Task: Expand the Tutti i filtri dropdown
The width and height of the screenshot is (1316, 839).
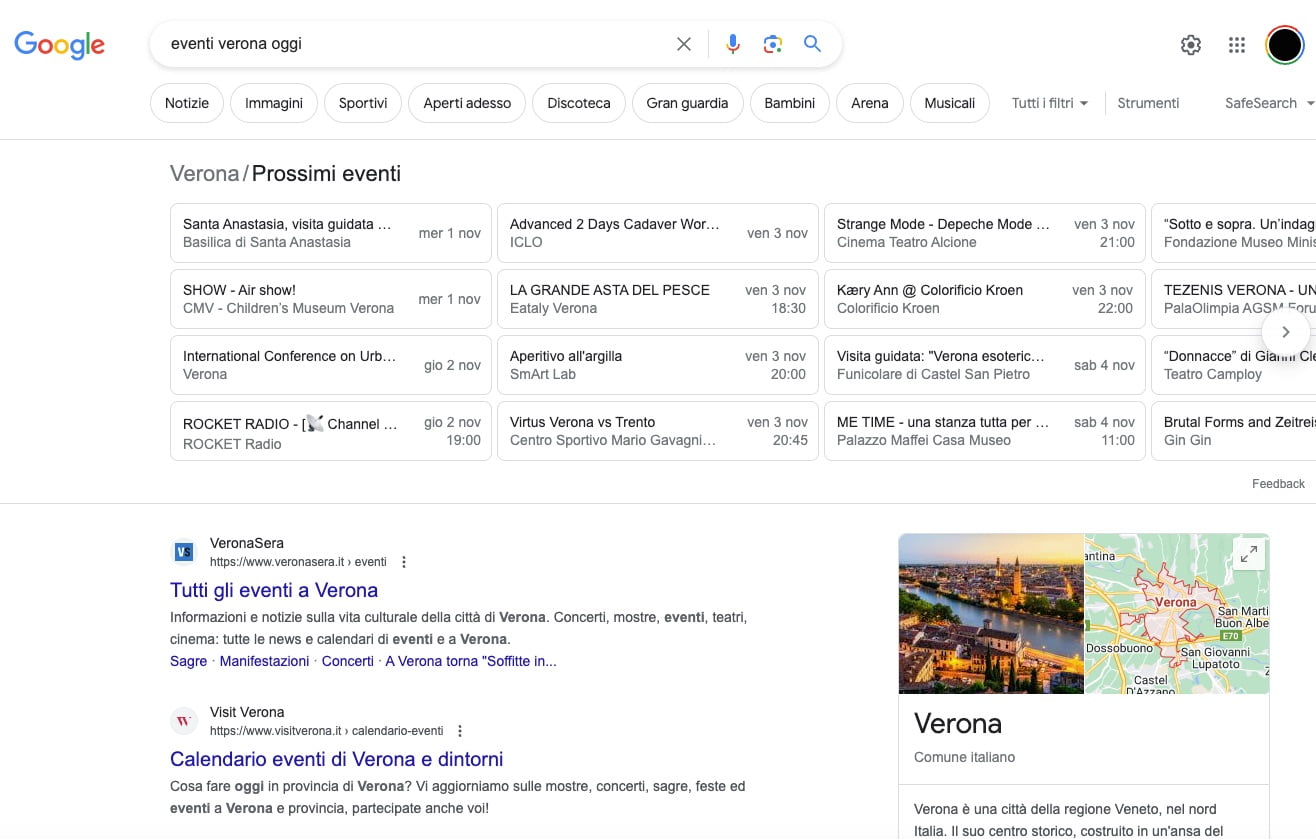Action: [x=1050, y=103]
